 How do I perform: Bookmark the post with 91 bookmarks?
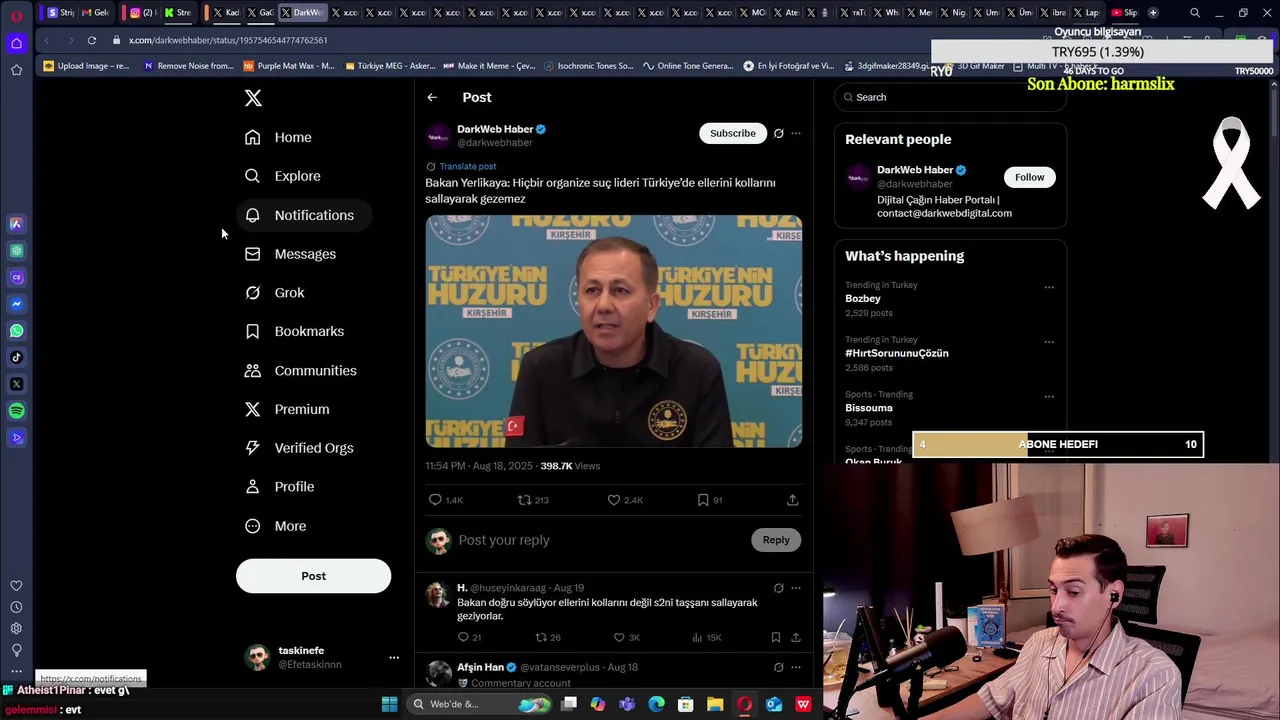click(x=710, y=500)
